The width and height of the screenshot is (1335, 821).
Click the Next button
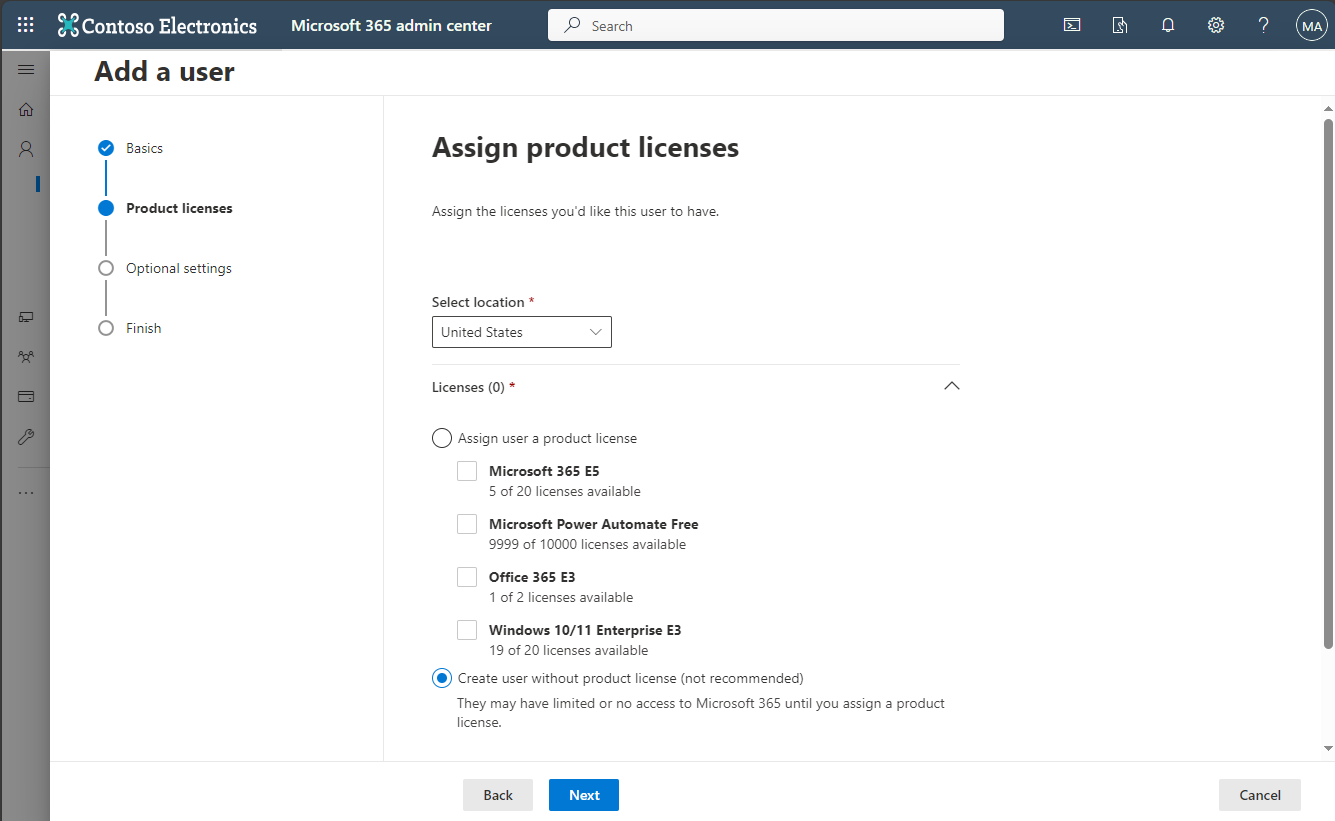[584, 795]
